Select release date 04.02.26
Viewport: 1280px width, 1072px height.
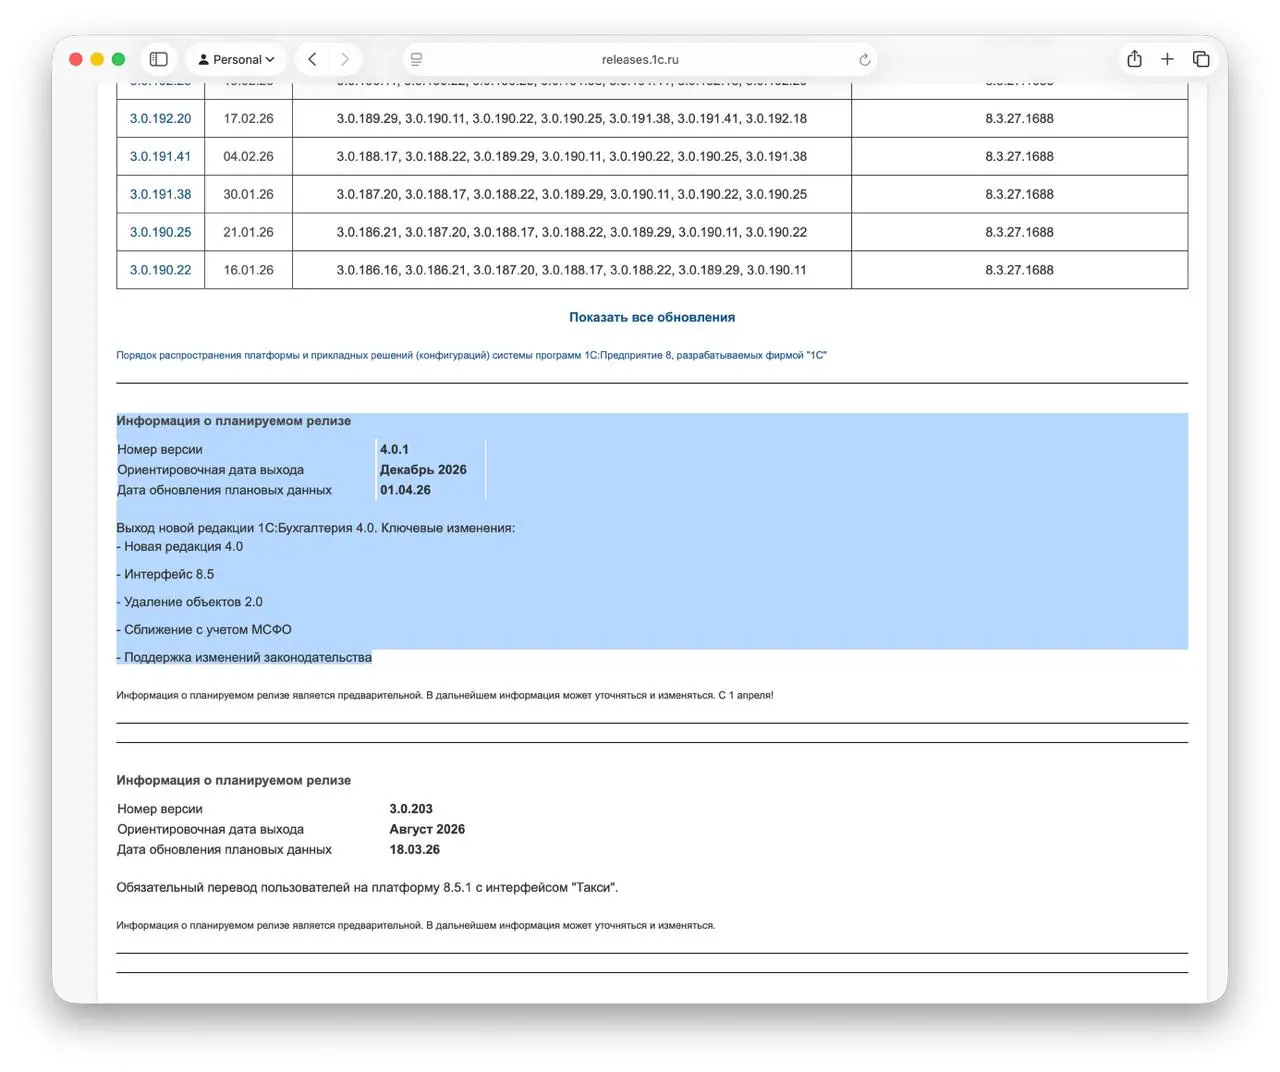248,156
